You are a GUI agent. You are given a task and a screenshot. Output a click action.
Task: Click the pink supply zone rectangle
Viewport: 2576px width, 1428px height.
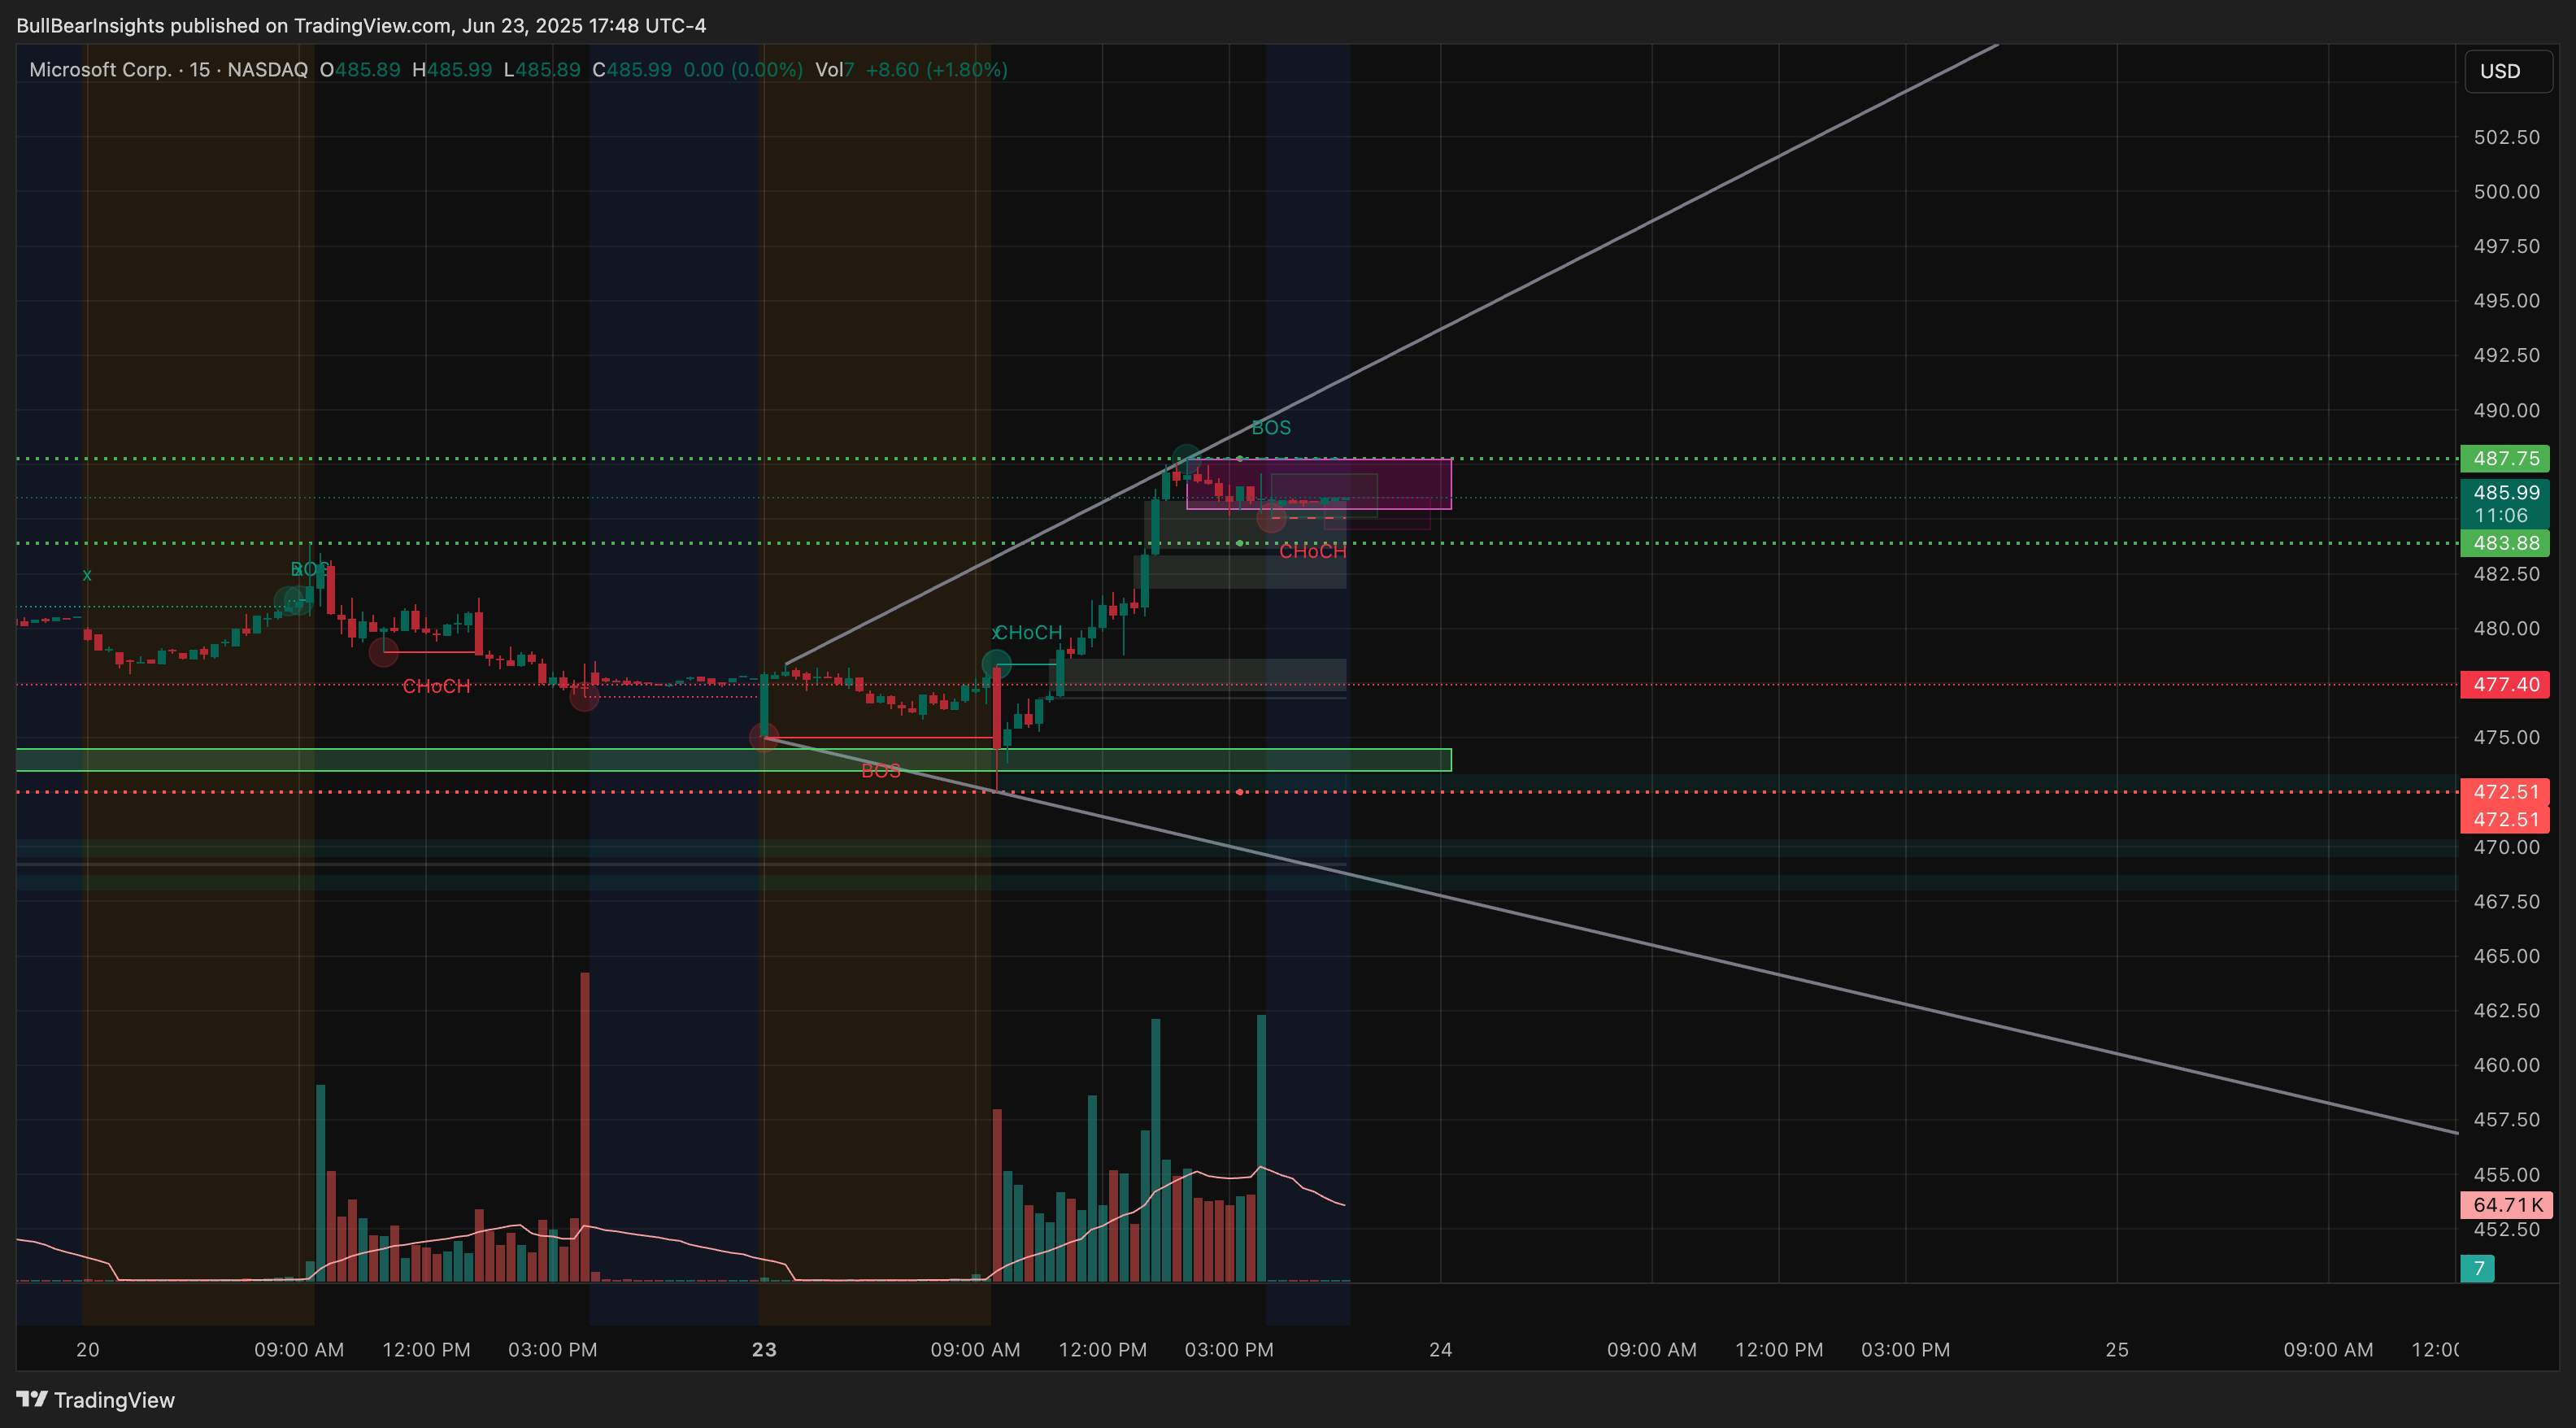1318,484
